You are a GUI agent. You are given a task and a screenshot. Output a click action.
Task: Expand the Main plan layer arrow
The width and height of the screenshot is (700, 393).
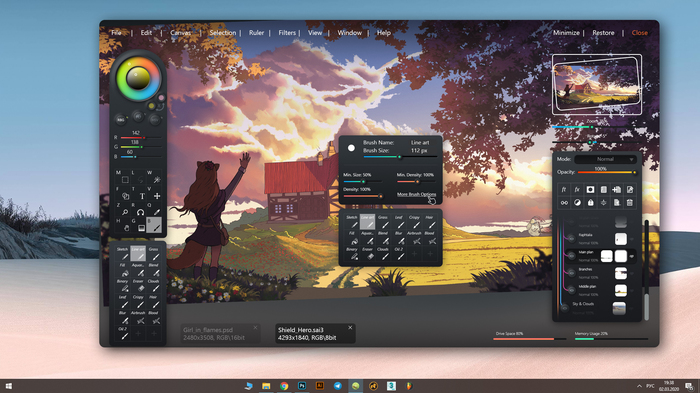[x=632, y=256]
